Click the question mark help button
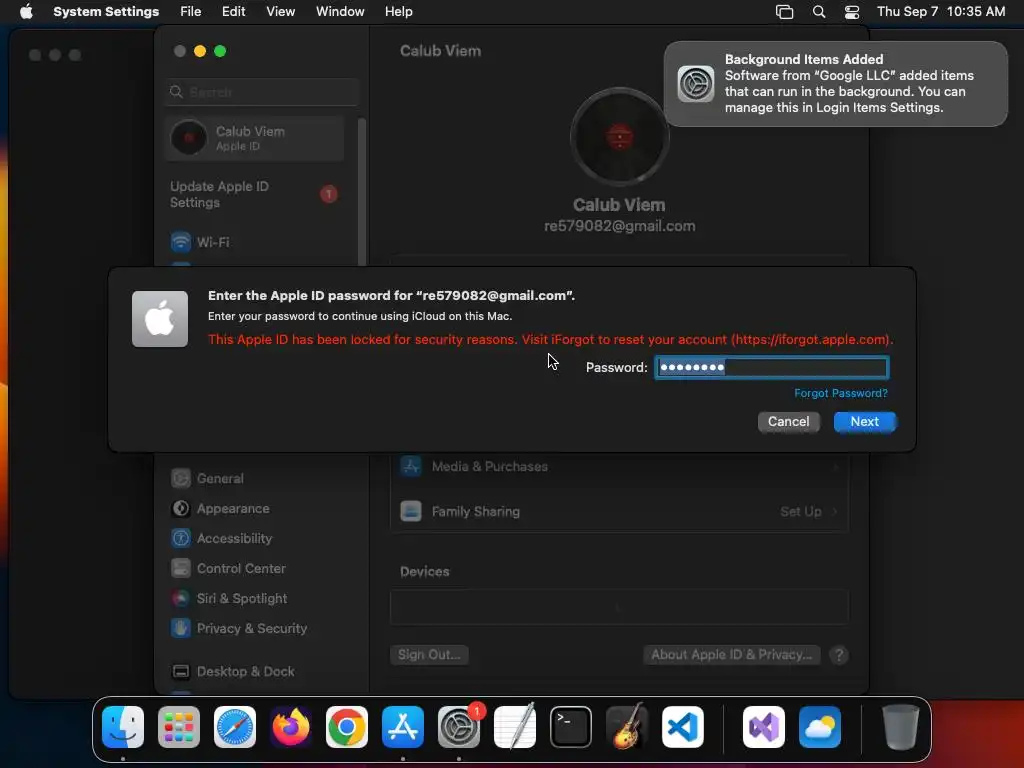 [x=839, y=654]
